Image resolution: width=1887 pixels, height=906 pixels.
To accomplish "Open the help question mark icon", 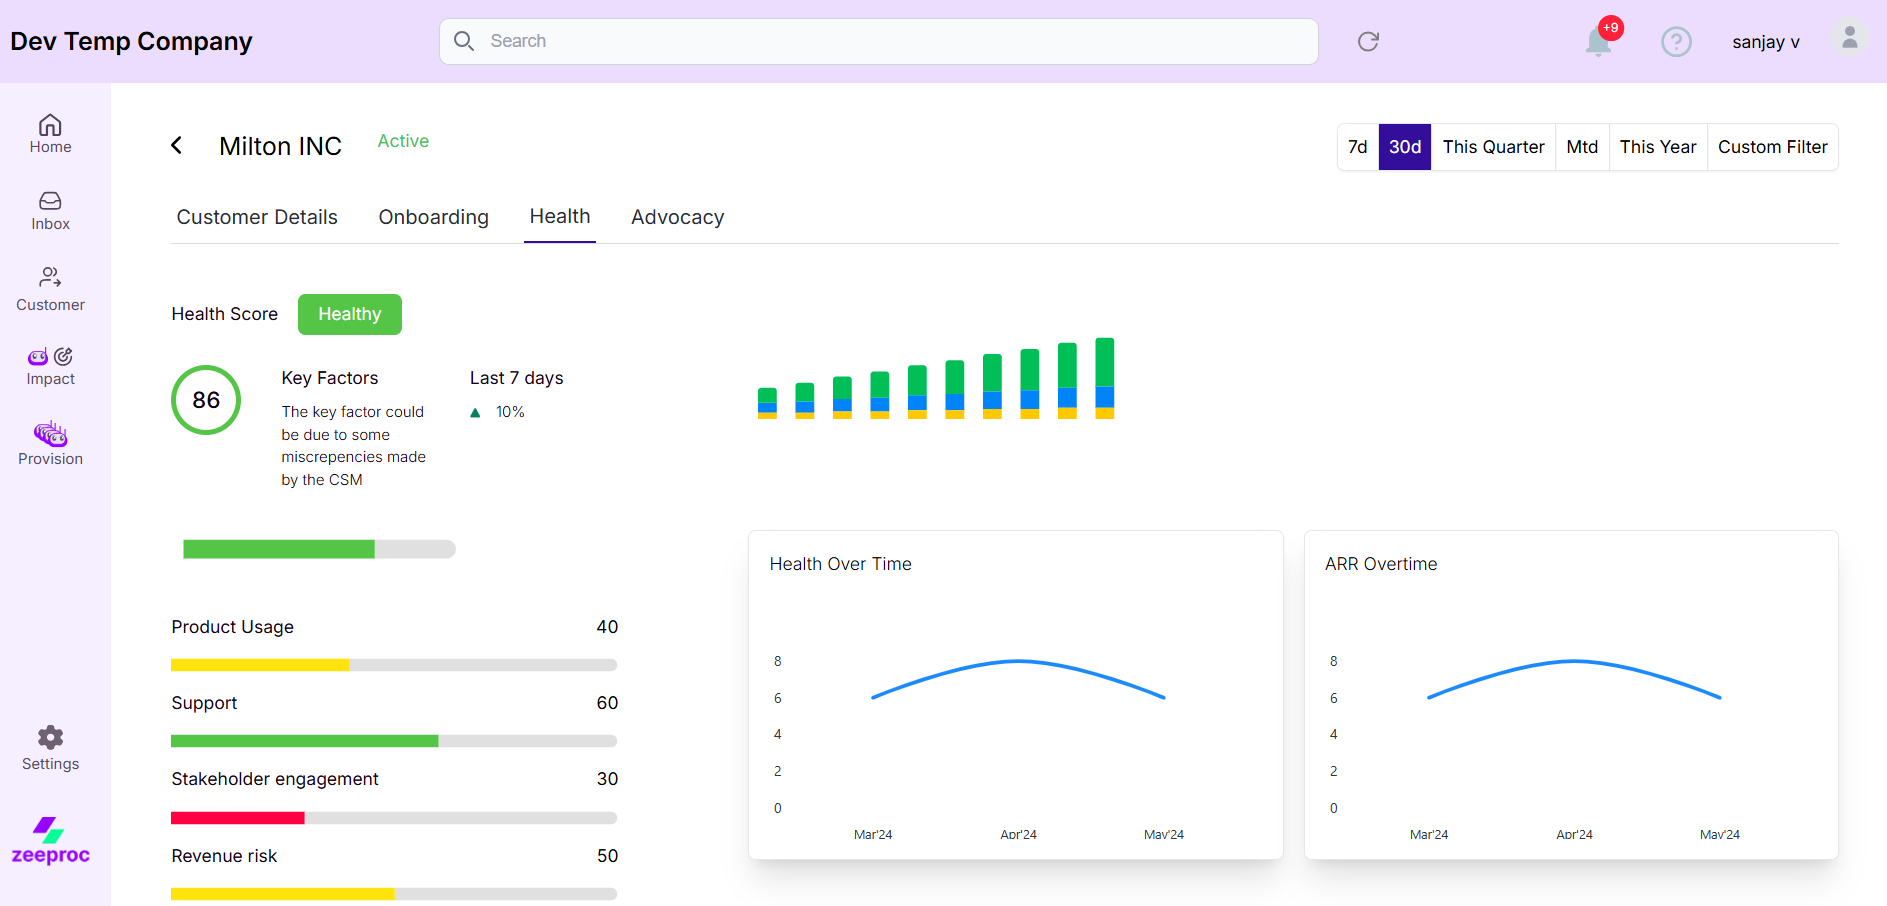I will pos(1676,42).
